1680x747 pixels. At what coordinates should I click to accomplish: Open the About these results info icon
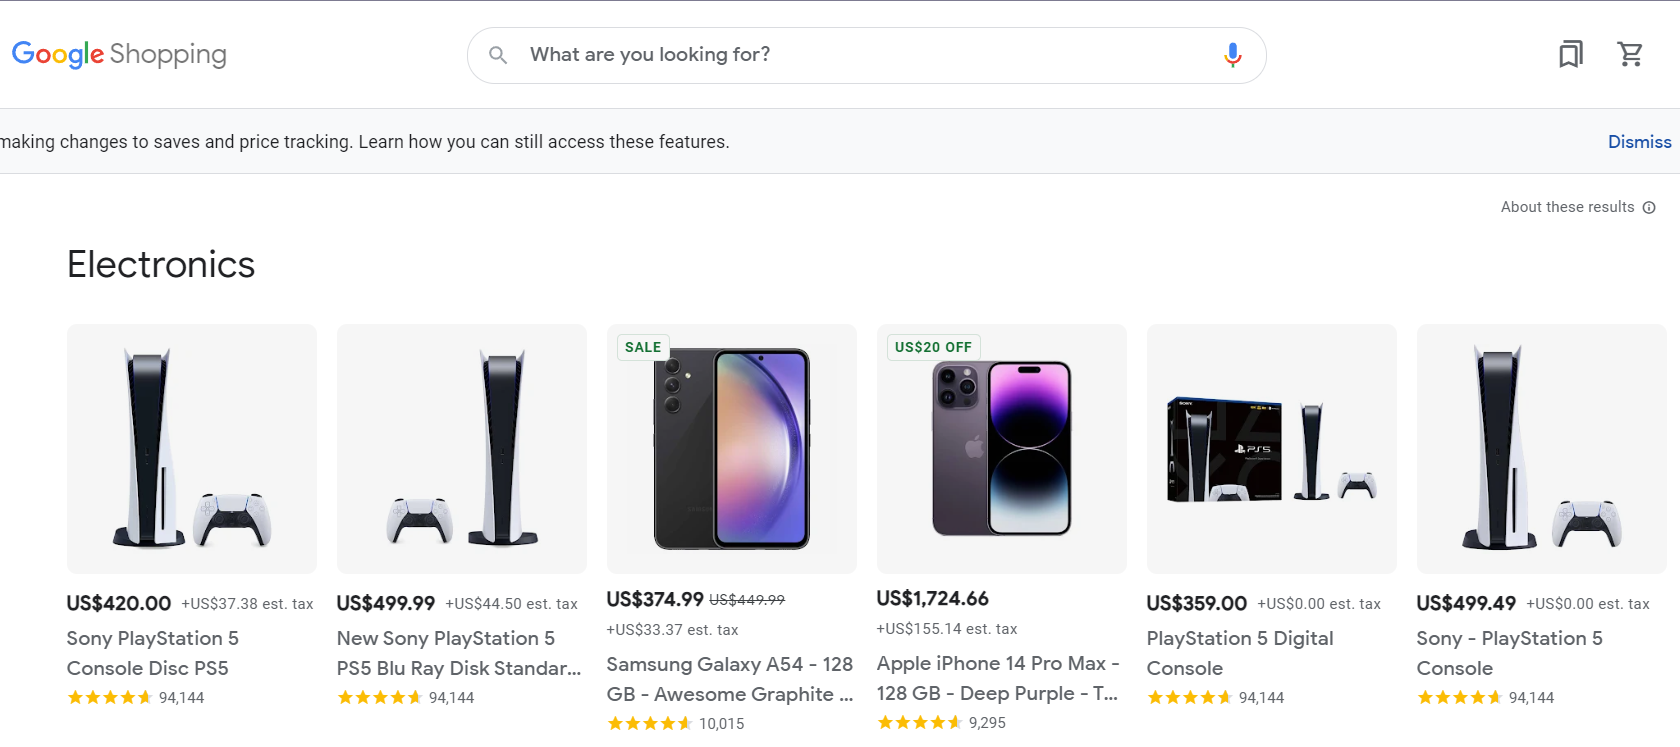(x=1649, y=207)
